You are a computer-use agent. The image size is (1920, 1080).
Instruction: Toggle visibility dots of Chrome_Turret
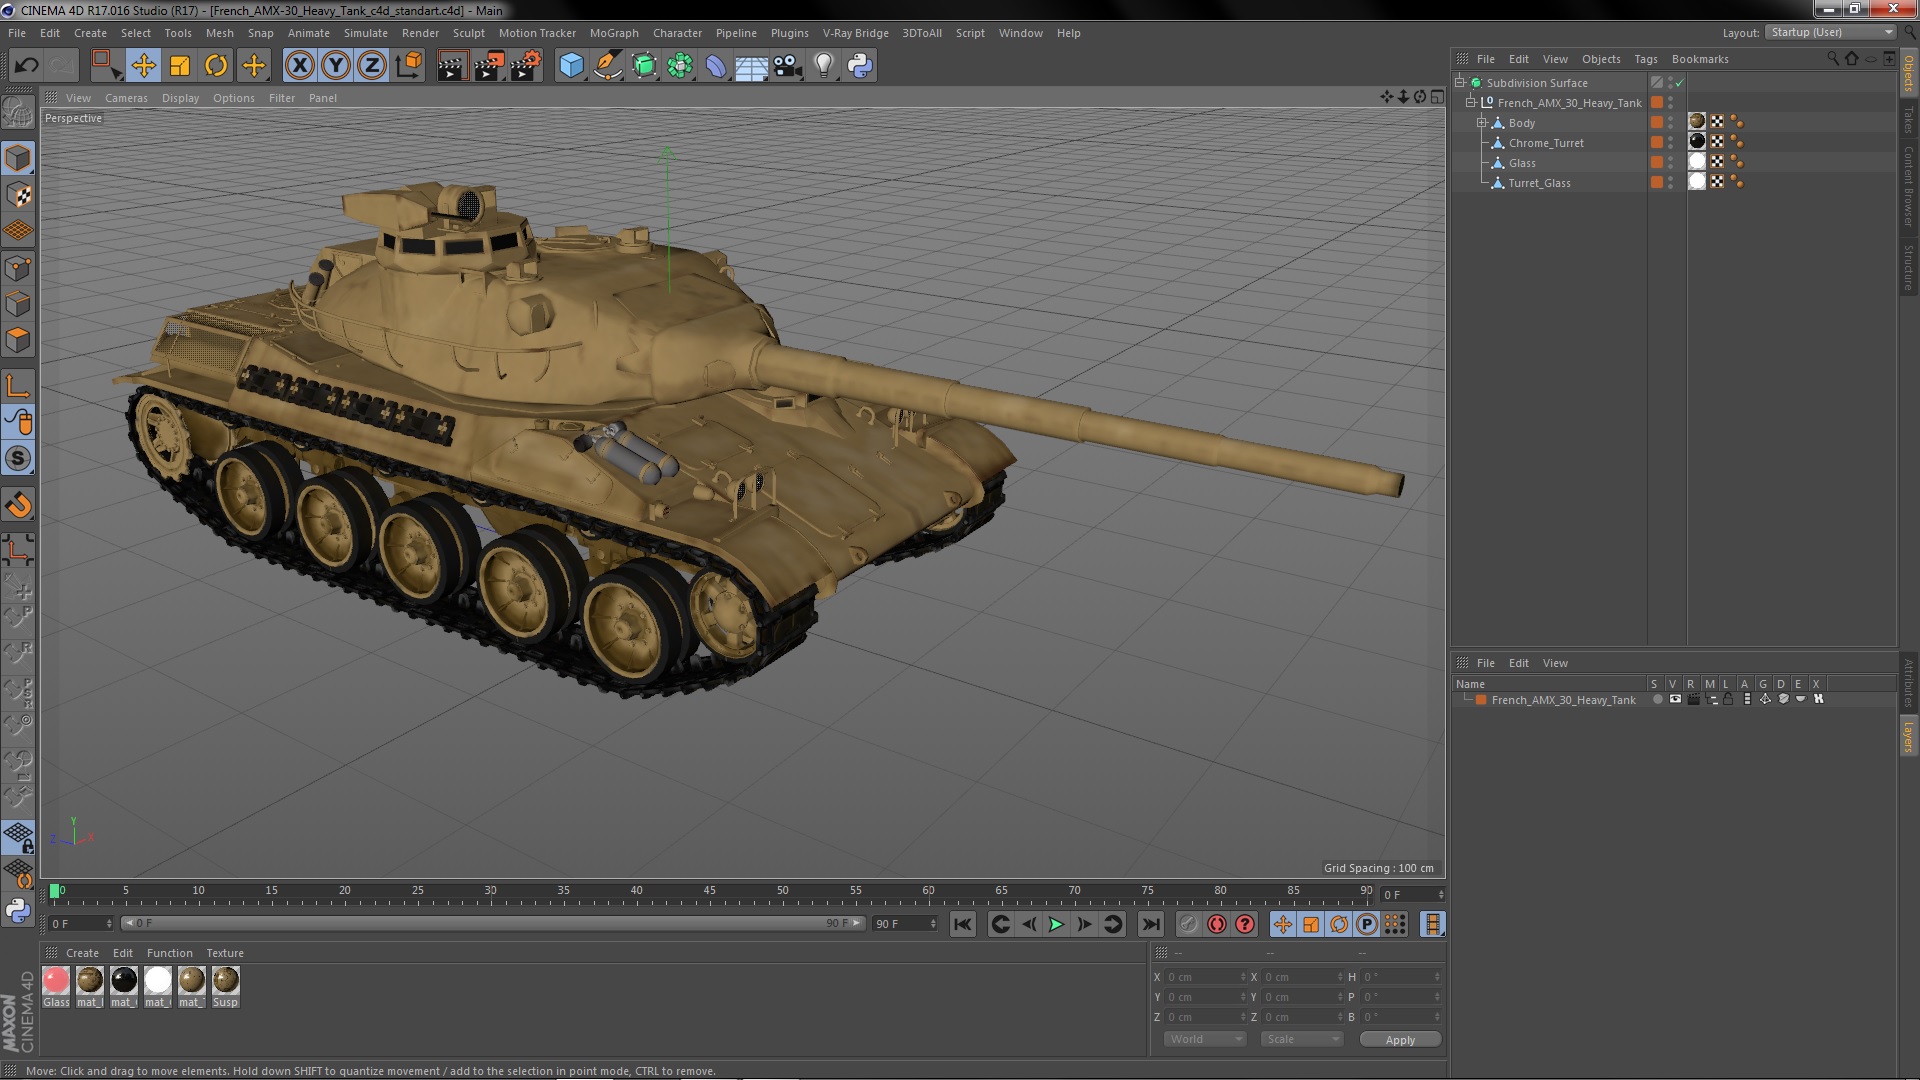1670,143
